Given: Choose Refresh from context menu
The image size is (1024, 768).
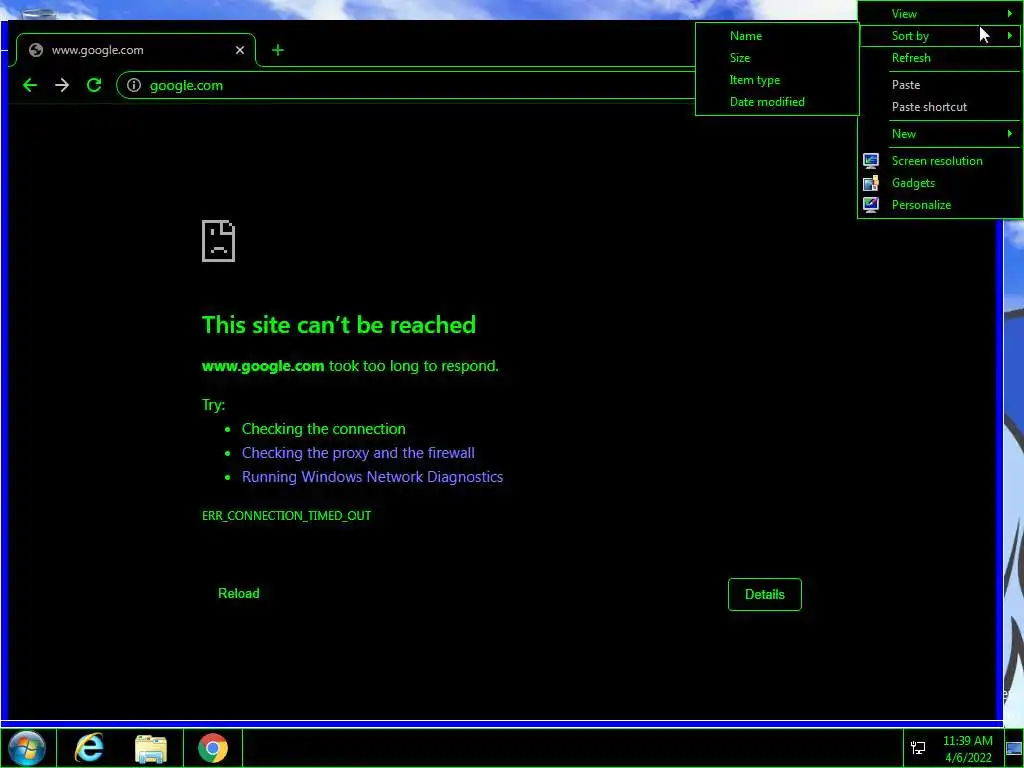Looking at the screenshot, I should tap(940, 58).
